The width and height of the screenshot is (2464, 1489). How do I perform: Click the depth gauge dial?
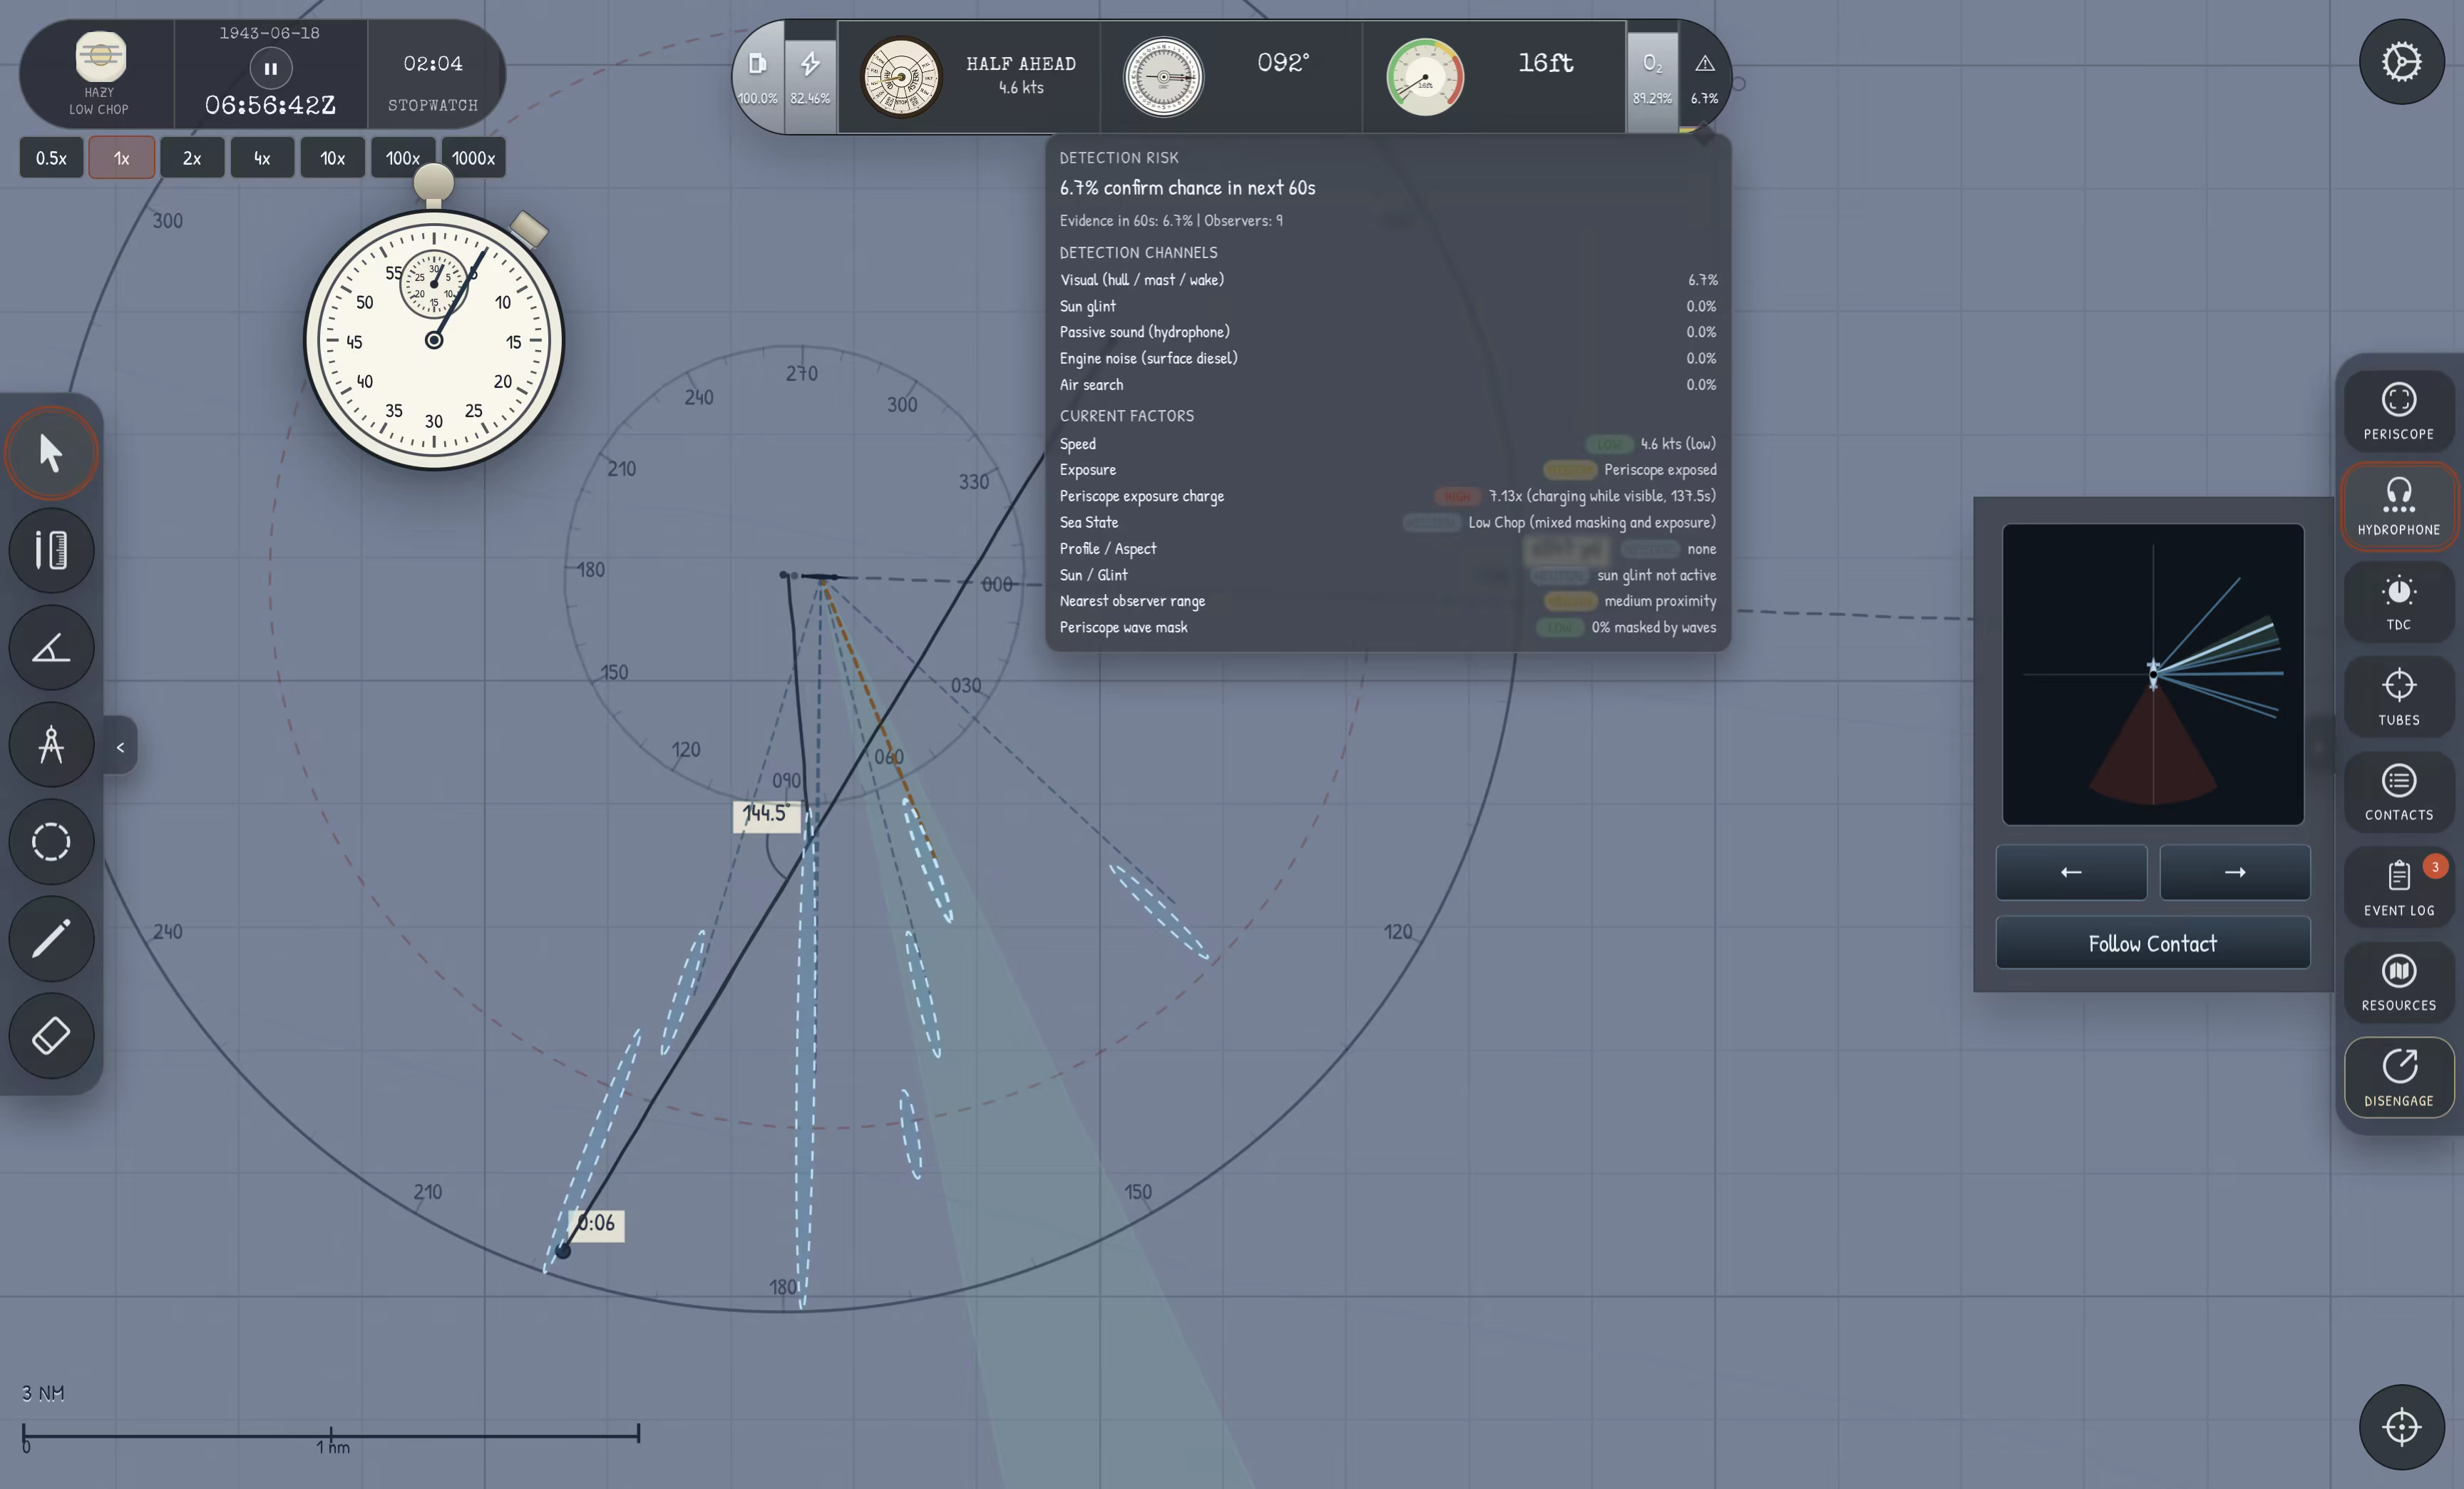[x=1425, y=77]
